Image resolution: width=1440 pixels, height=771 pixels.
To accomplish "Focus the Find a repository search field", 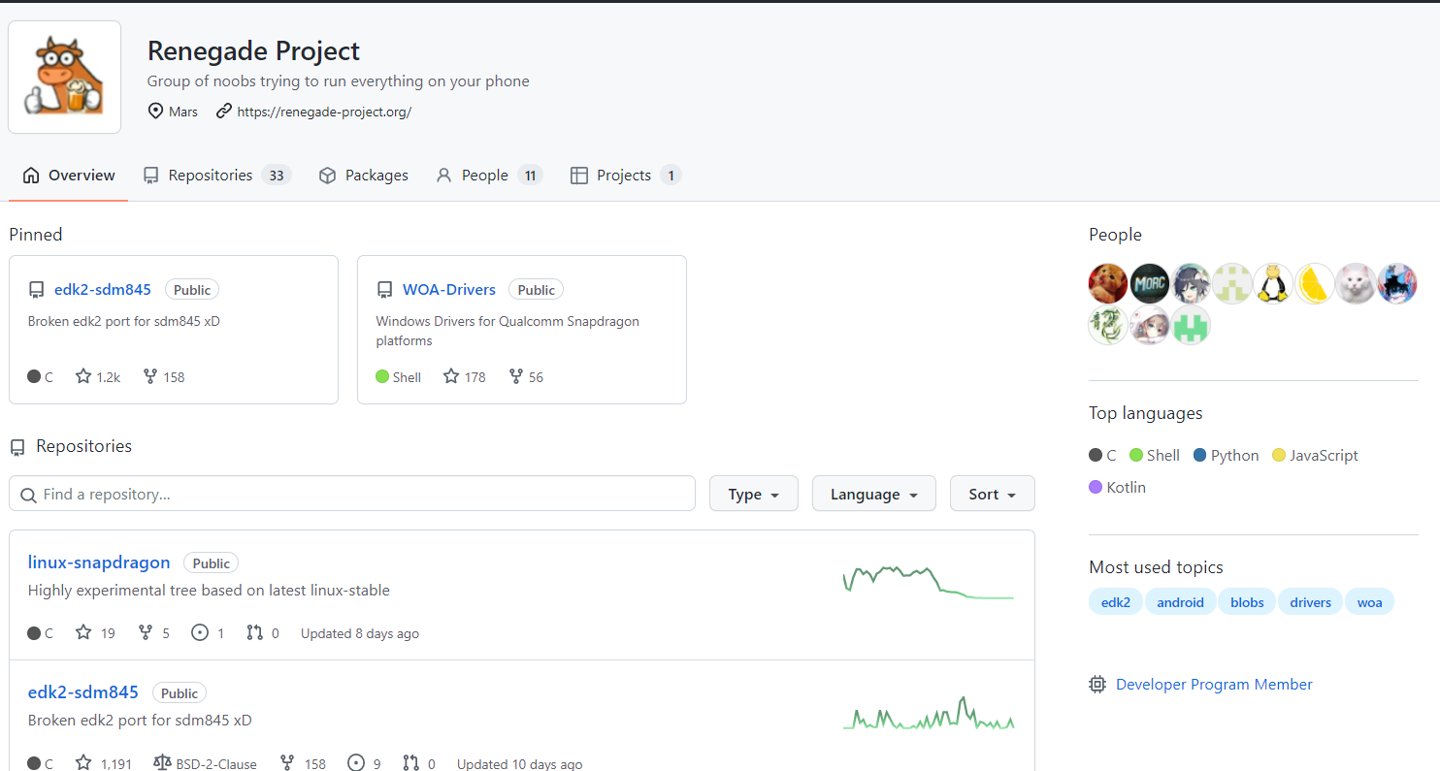I will pyautogui.click(x=352, y=494).
